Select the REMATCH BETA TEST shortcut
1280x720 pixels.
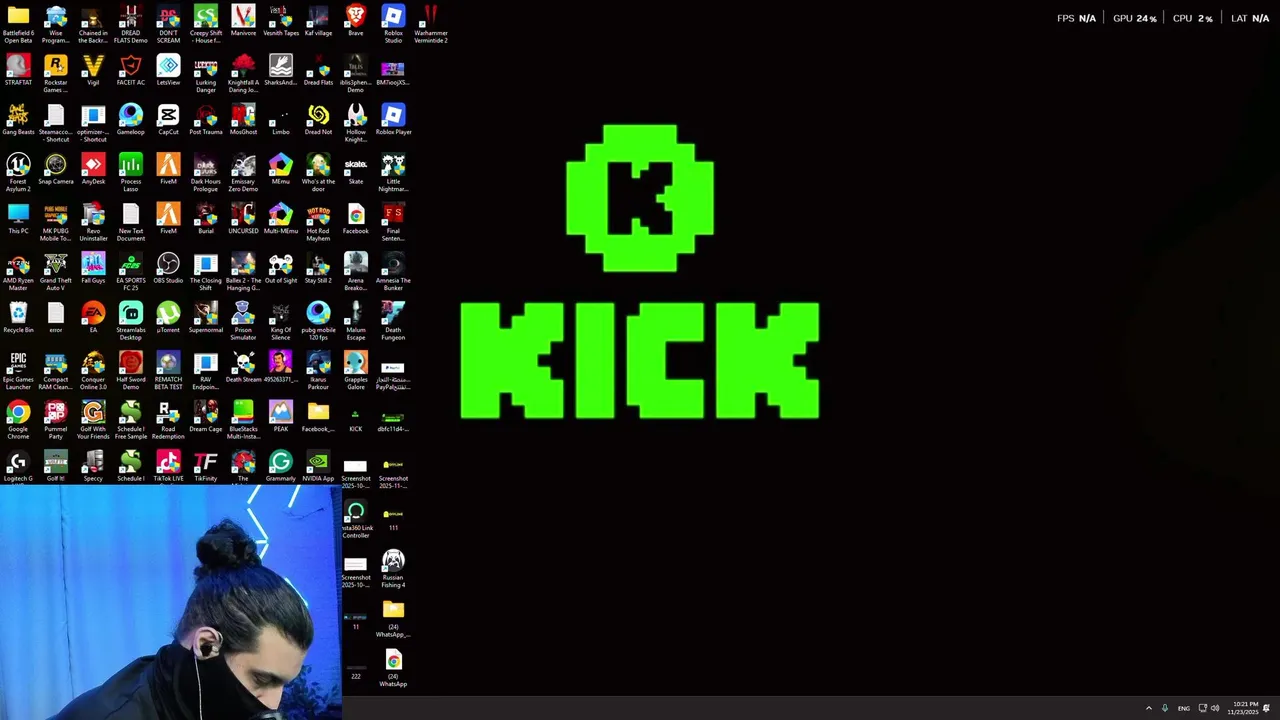pos(168,371)
